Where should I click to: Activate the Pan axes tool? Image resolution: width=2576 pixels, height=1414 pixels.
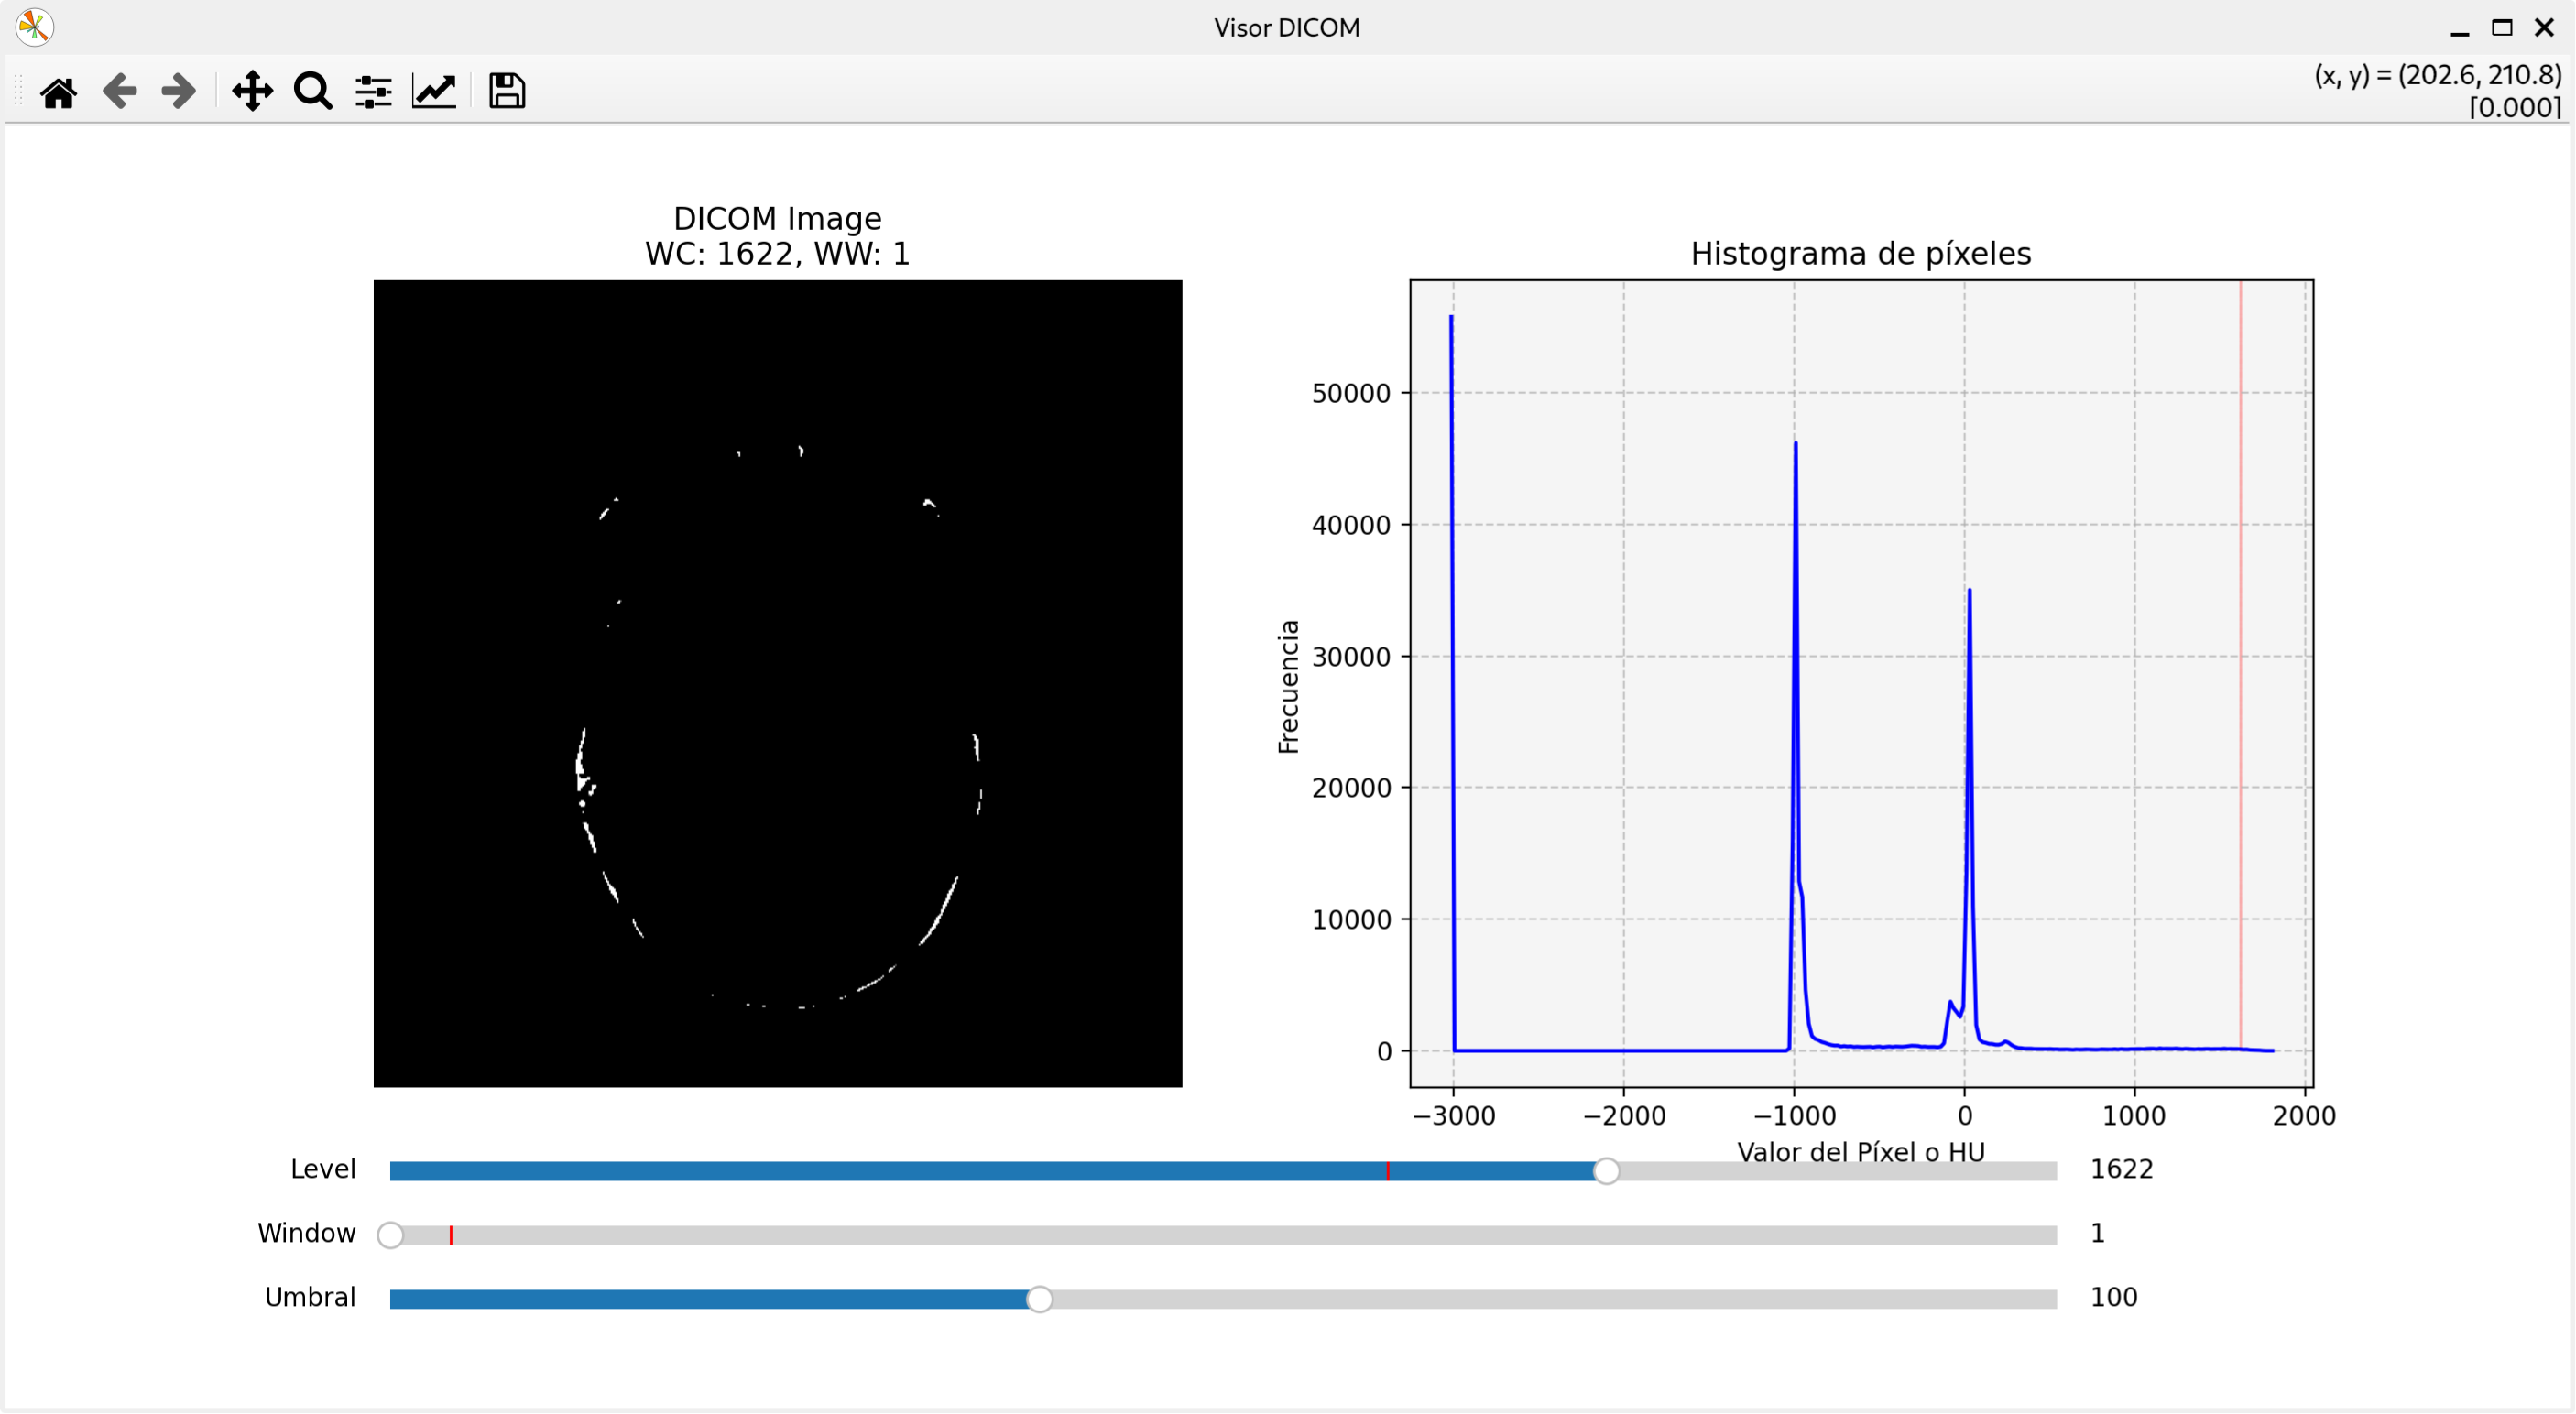pyautogui.click(x=252, y=92)
